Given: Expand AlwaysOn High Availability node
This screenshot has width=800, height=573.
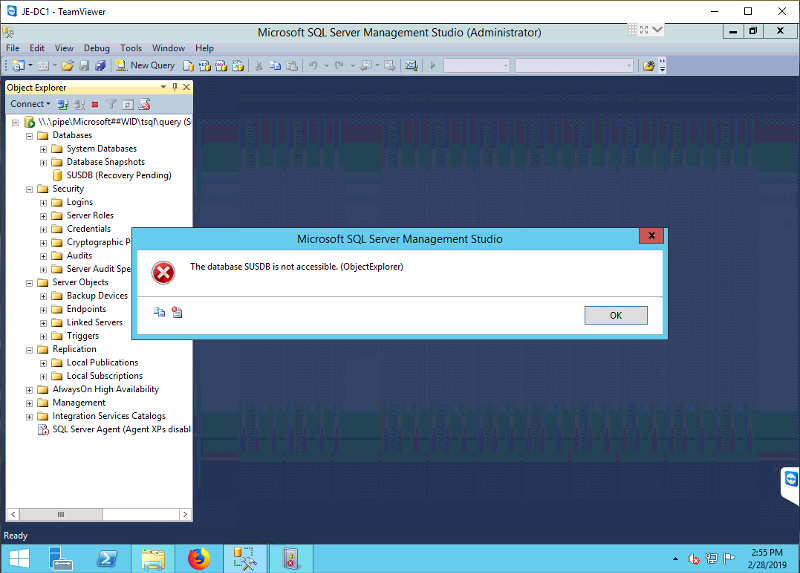Looking at the screenshot, I should [29, 390].
